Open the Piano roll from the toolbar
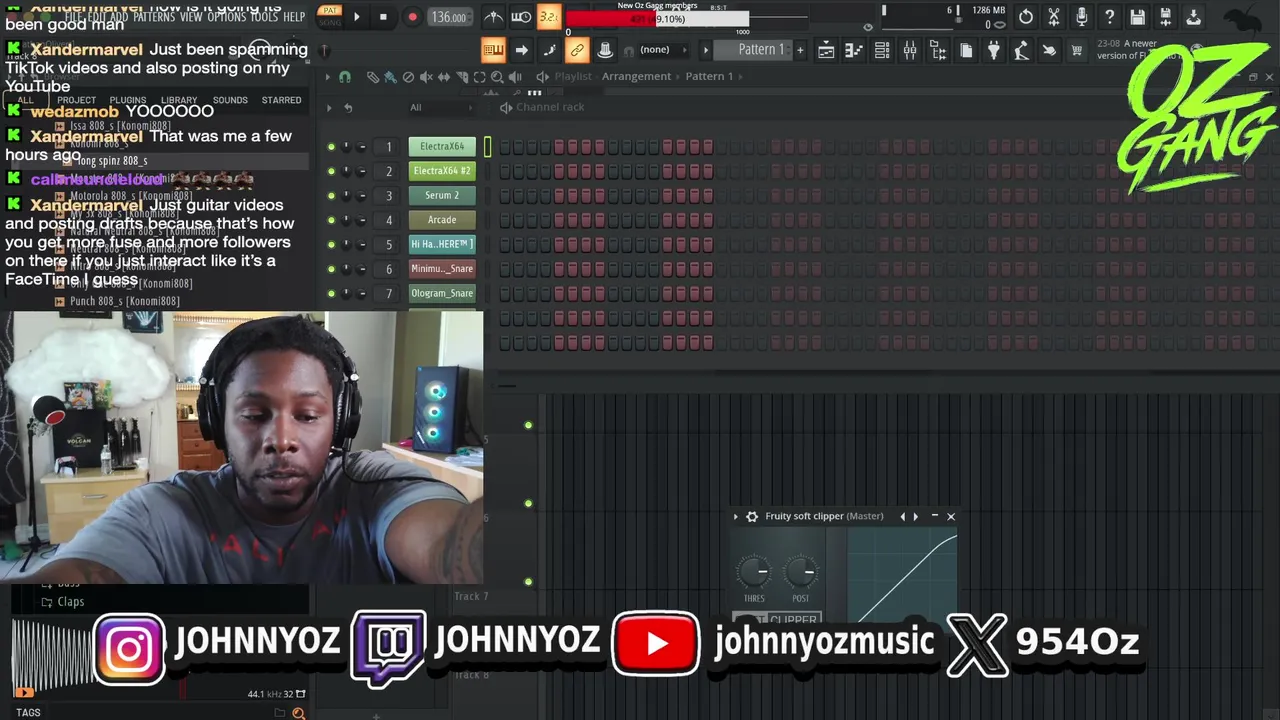This screenshot has width=1280, height=720. pyautogui.click(x=854, y=50)
